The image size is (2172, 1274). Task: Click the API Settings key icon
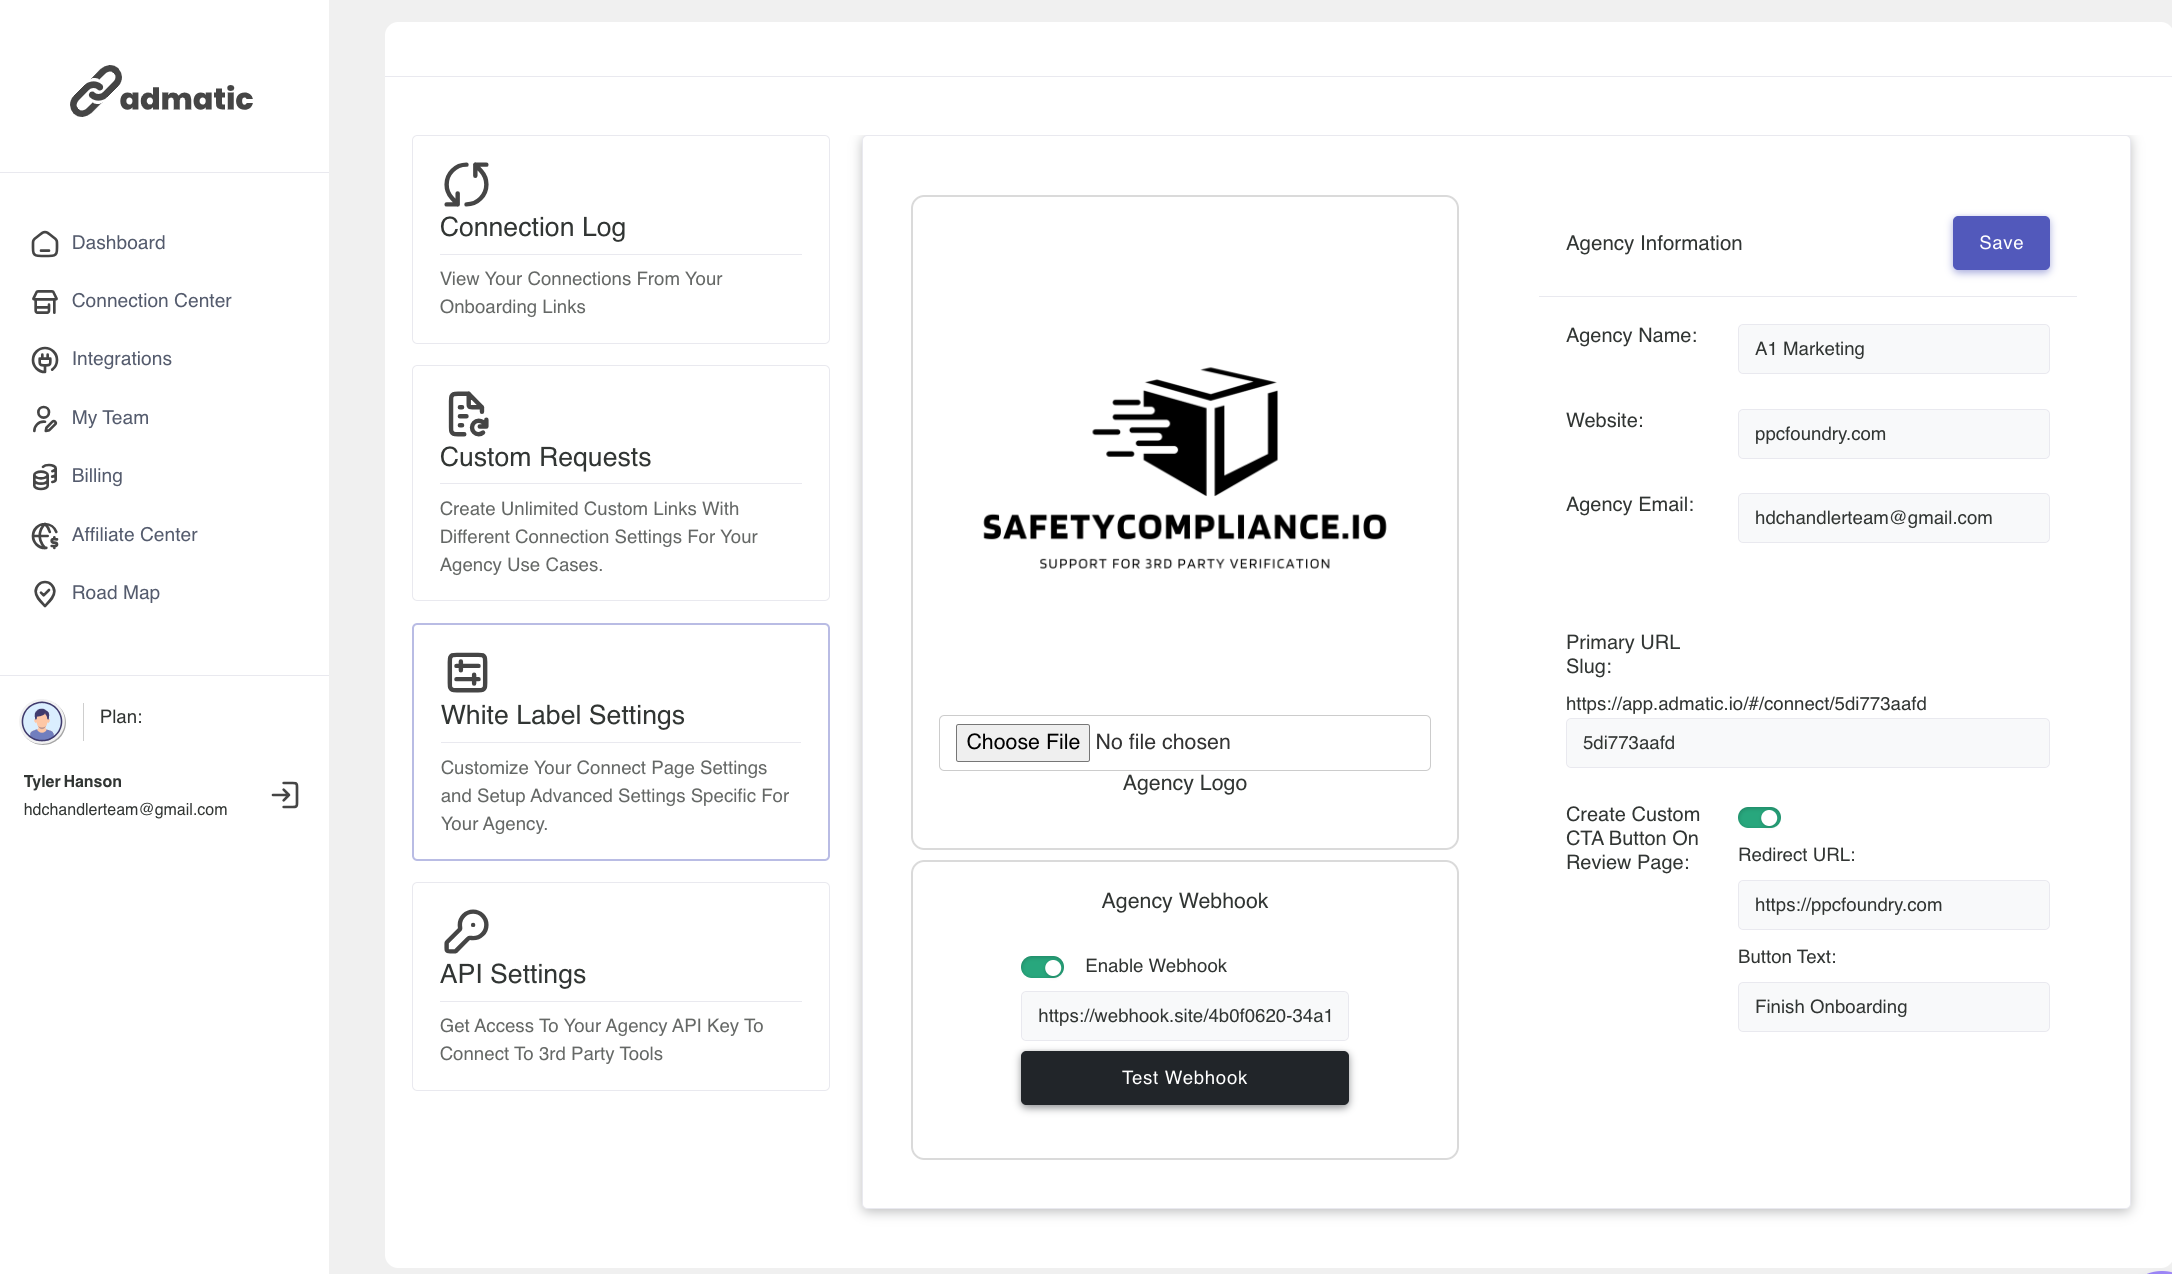(466, 931)
